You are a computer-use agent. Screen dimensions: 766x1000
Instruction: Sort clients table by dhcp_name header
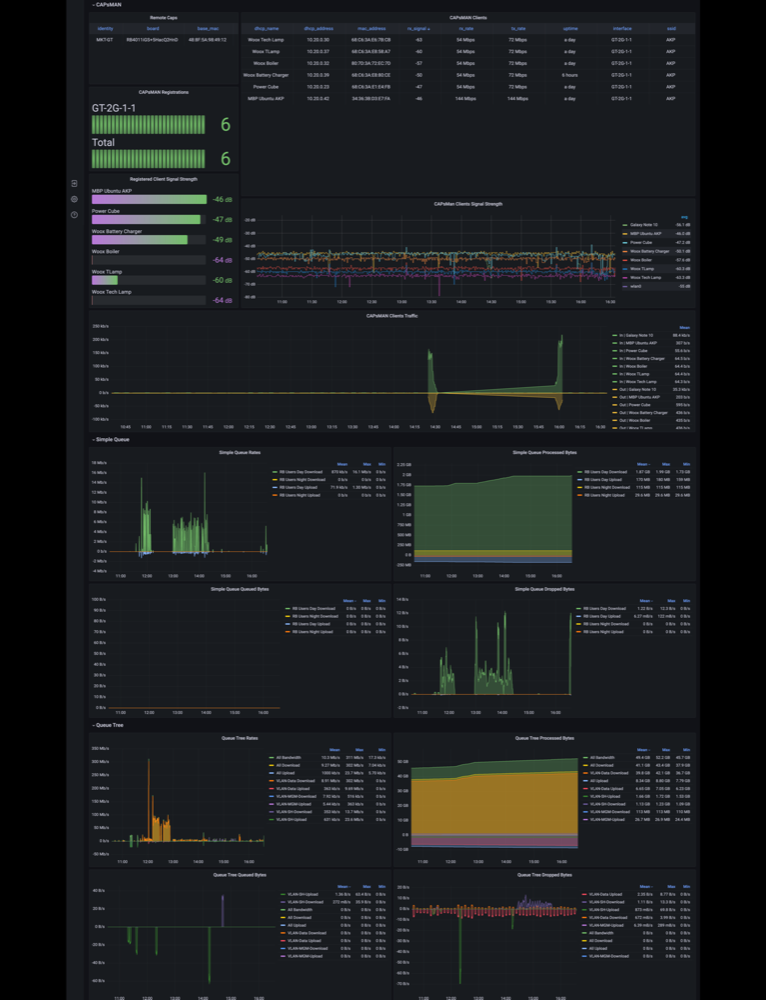pyautogui.click(x=266, y=29)
